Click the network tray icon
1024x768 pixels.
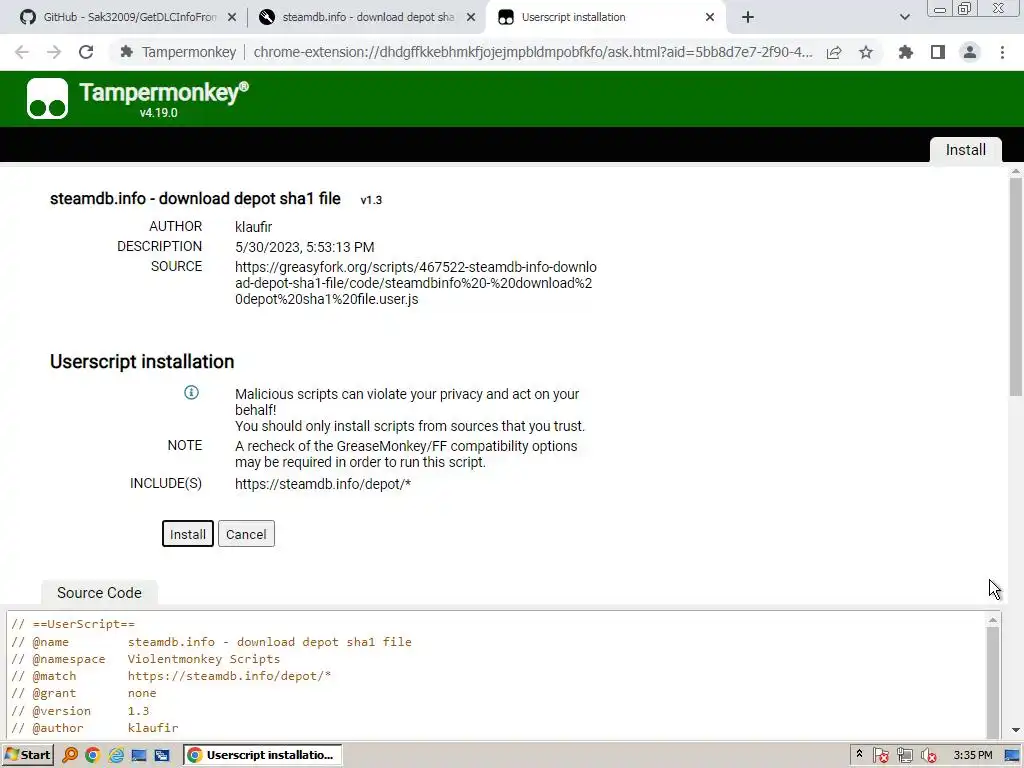[x=904, y=756]
